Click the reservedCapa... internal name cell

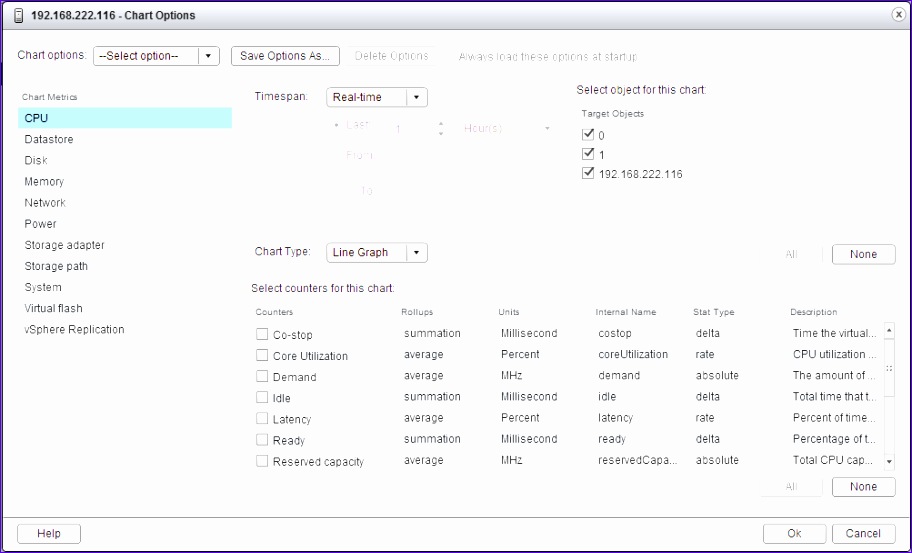click(637, 461)
